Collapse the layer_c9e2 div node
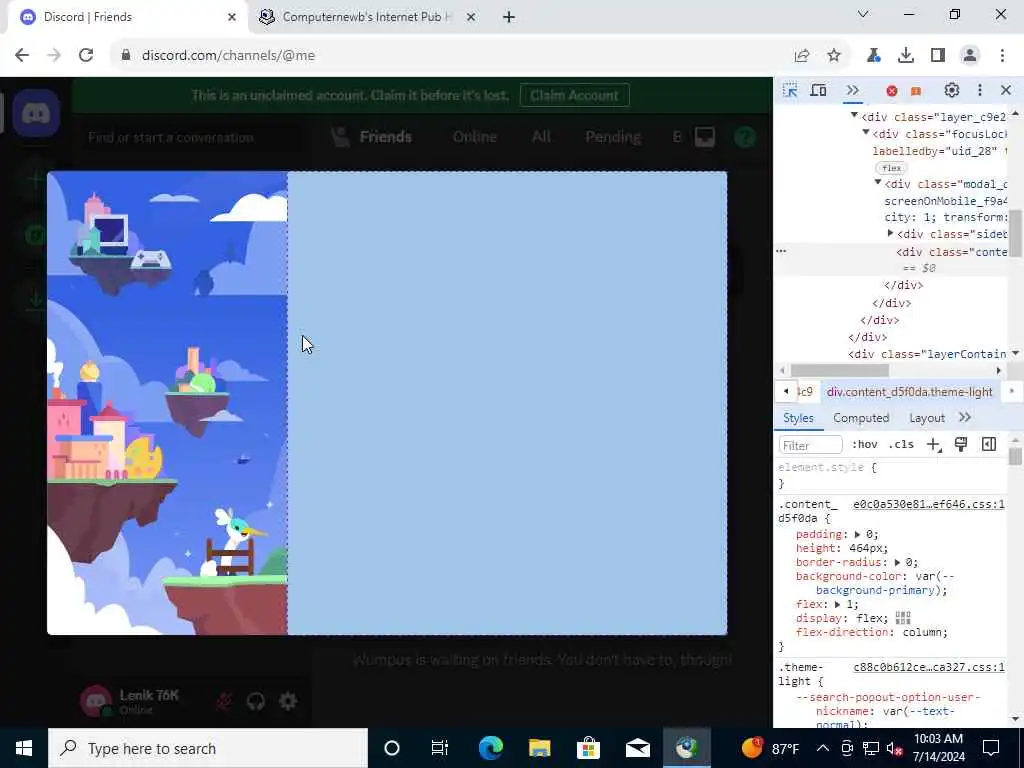The image size is (1024, 768). coord(854,116)
